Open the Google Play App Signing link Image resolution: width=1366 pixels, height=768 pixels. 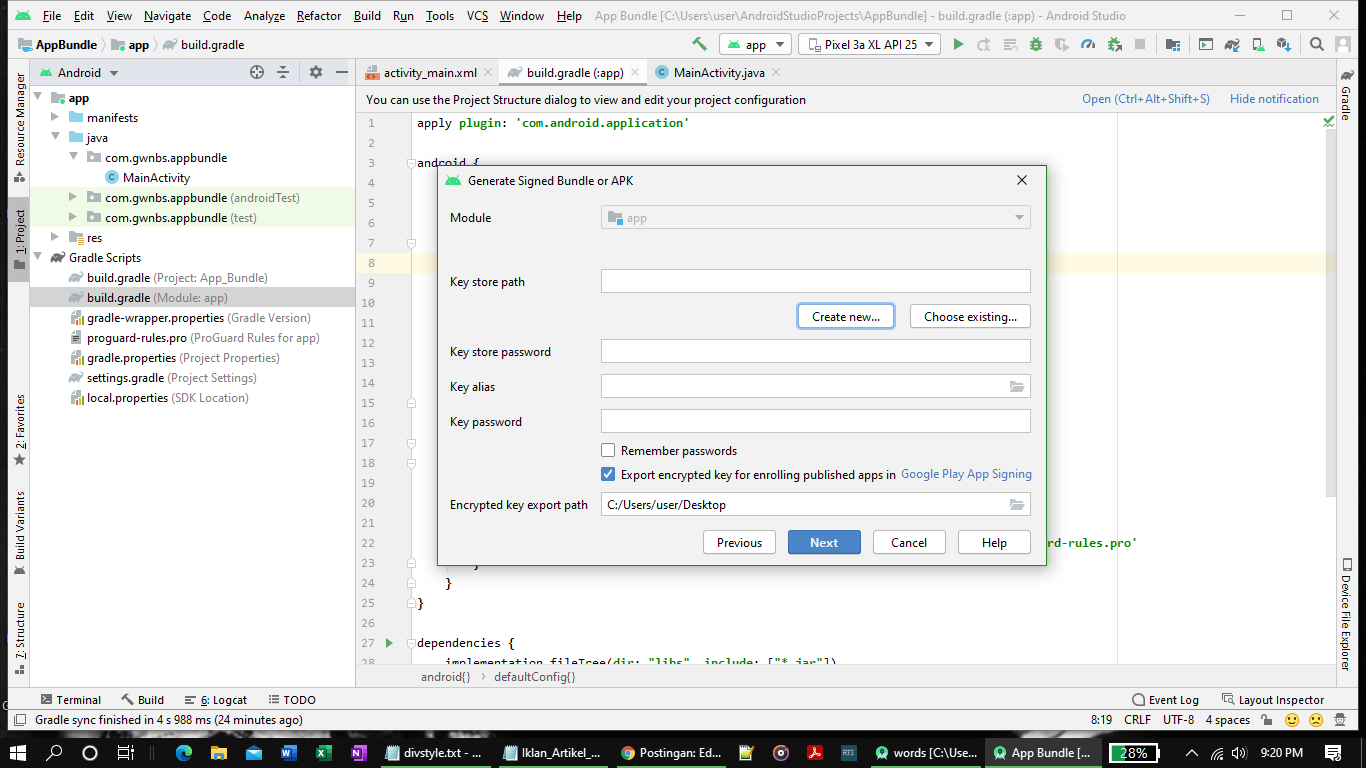point(965,473)
